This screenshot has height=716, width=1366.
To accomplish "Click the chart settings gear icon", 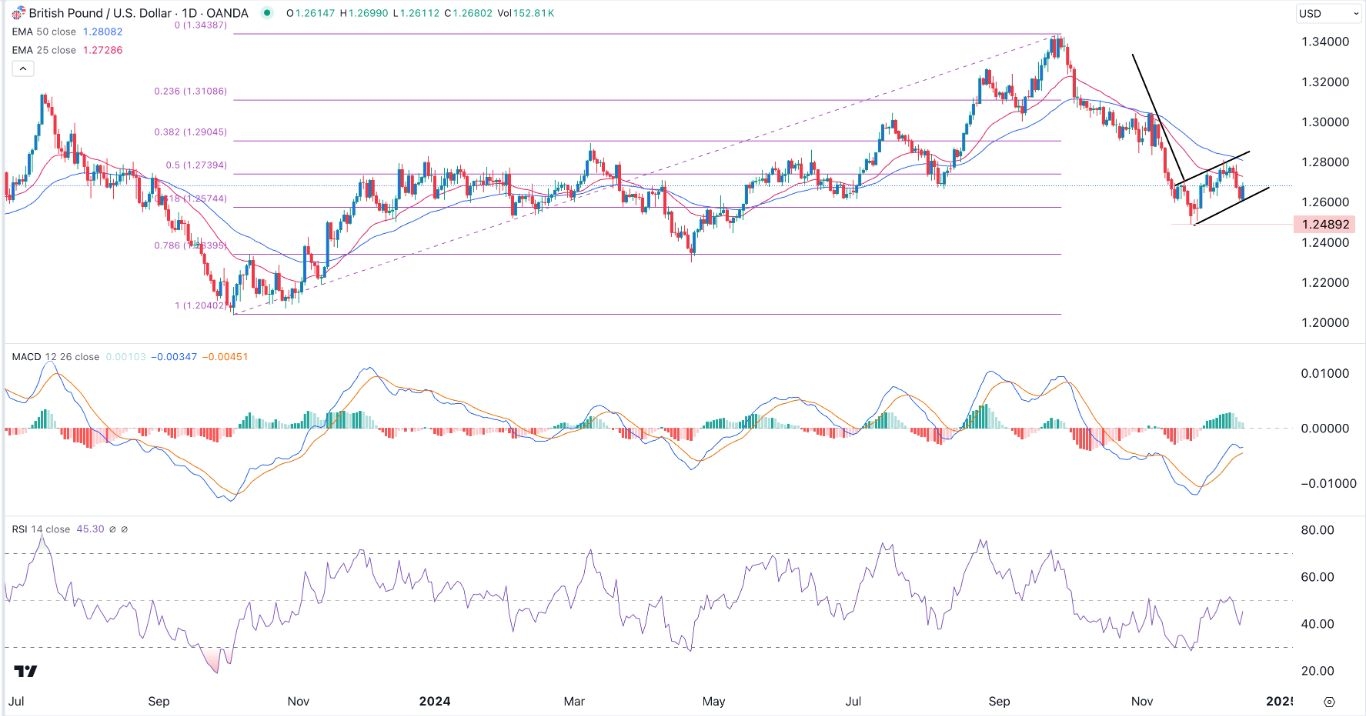I will [1329, 703].
